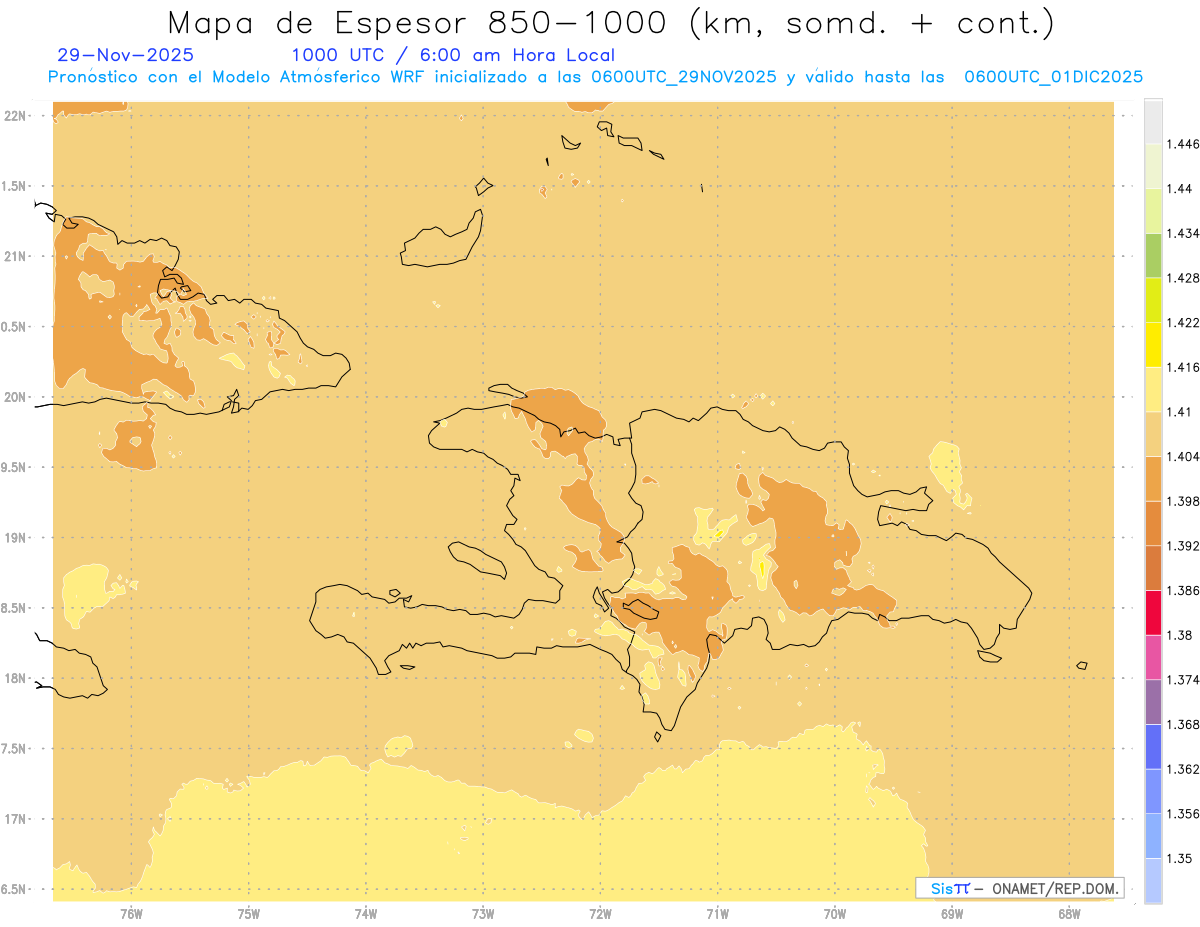Image resolution: width=1200 pixels, height=927 pixels.
Task: Click the '19N' latitude label
Action: [14, 538]
